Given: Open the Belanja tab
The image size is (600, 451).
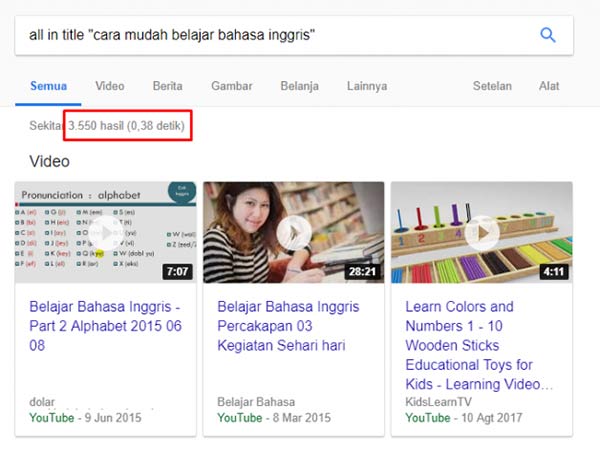Looking at the screenshot, I should [300, 86].
